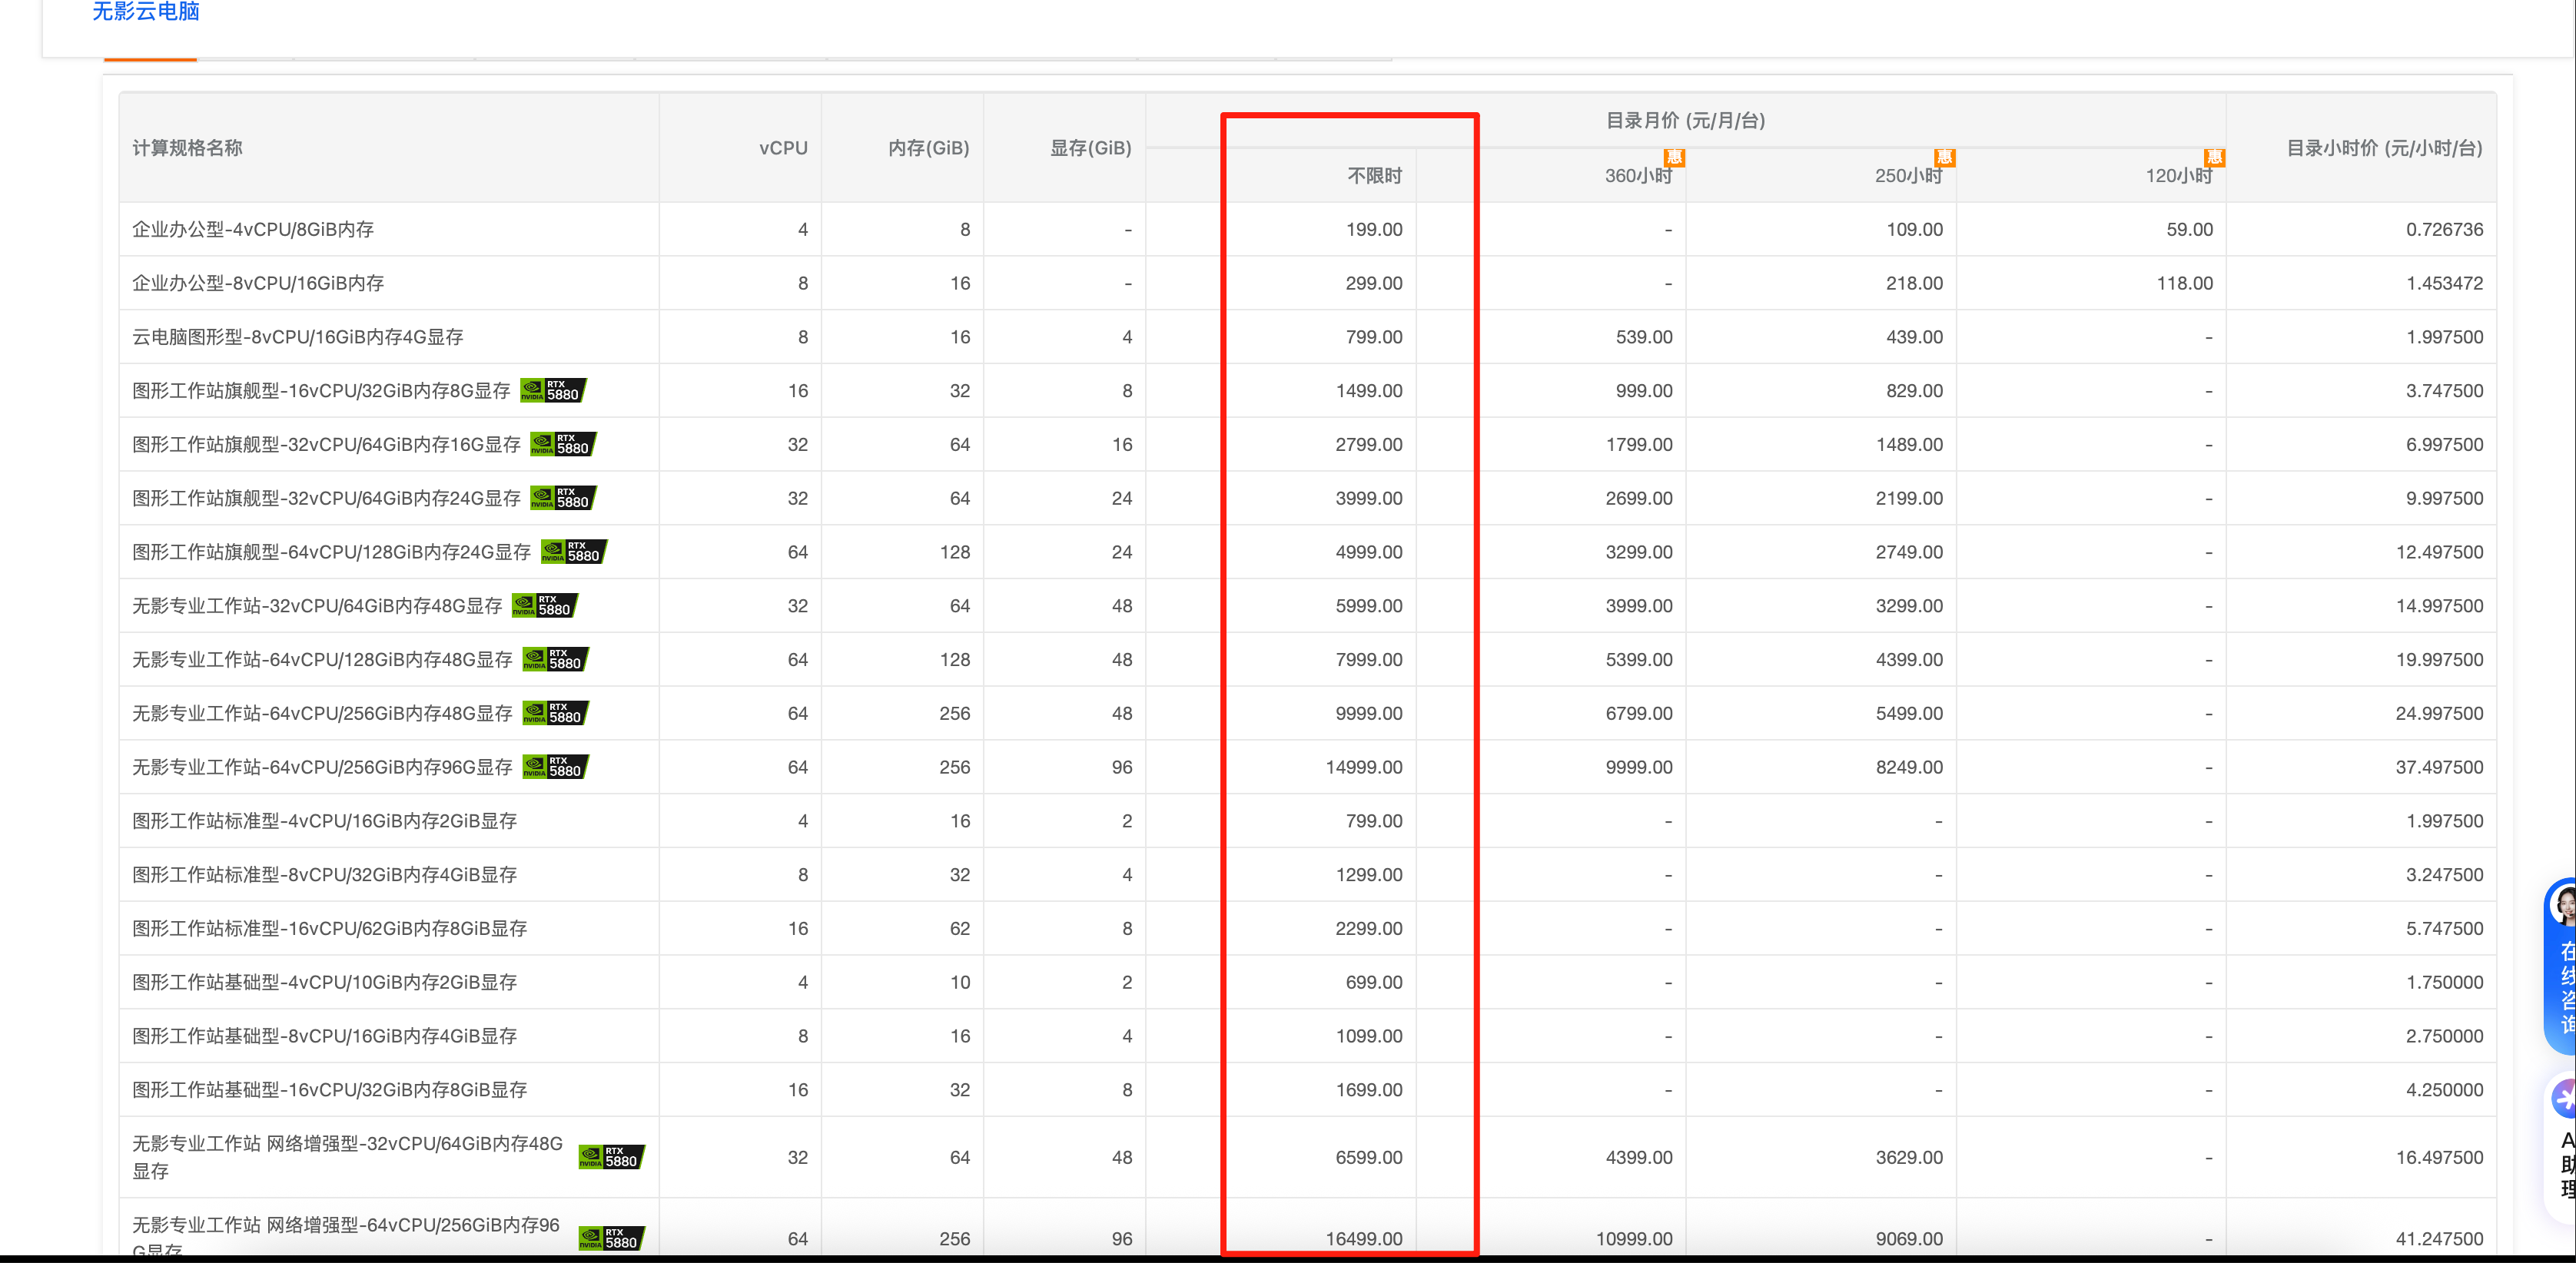Click row name 图形工作站基础型-16vCPU/32GiB内存8GiB显存

329,1090
